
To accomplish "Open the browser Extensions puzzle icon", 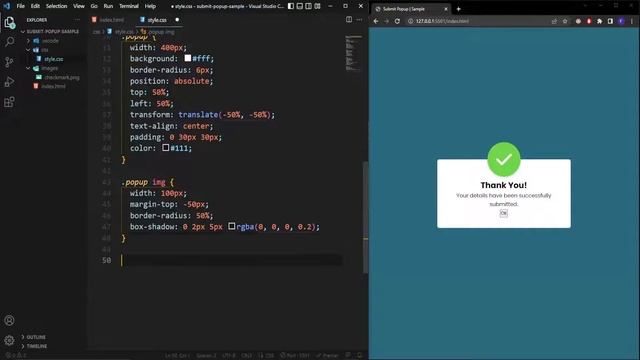I will (600, 21).
